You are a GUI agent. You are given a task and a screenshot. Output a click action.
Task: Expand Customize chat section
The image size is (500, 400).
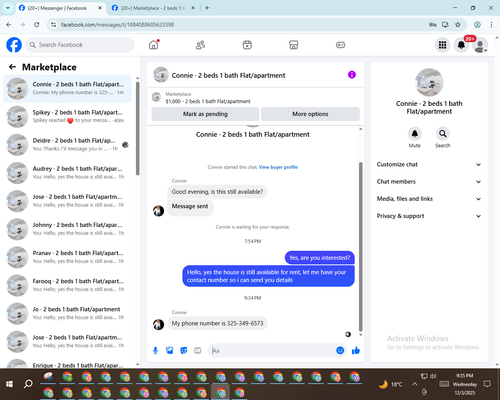click(x=429, y=164)
